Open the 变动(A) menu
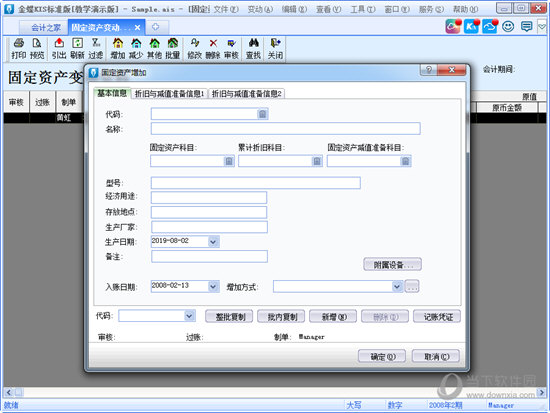This screenshot has height=413, width=550. [260, 9]
